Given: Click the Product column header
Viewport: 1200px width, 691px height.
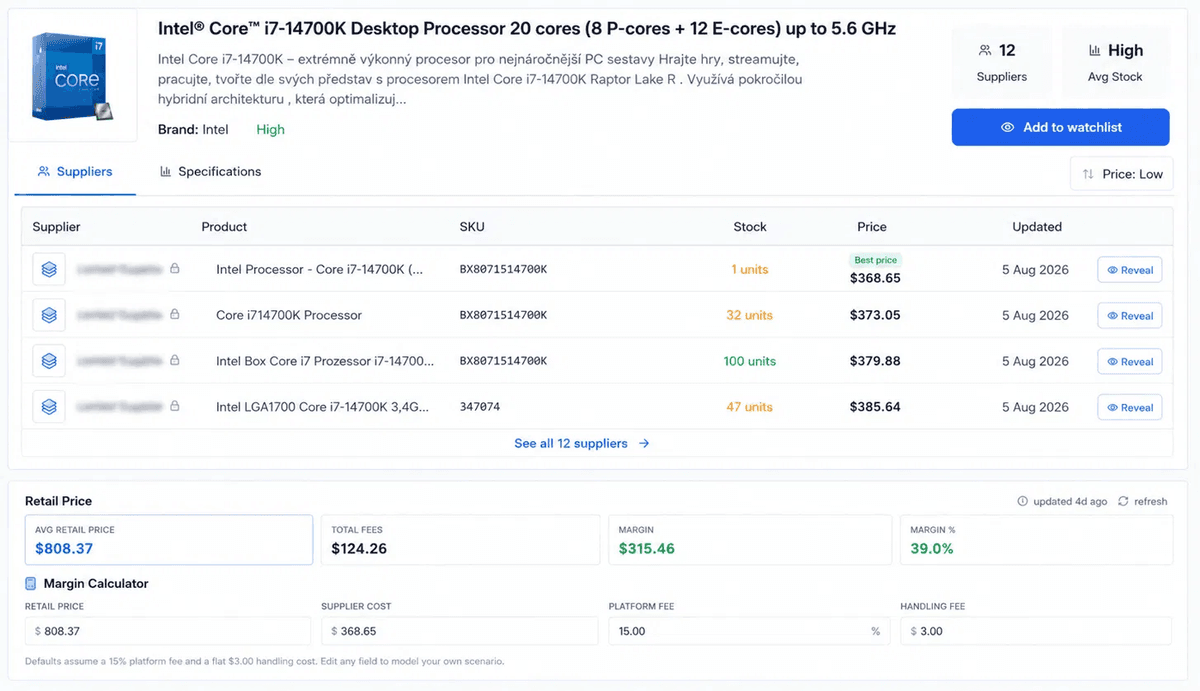Looking at the screenshot, I should [x=224, y=227].
